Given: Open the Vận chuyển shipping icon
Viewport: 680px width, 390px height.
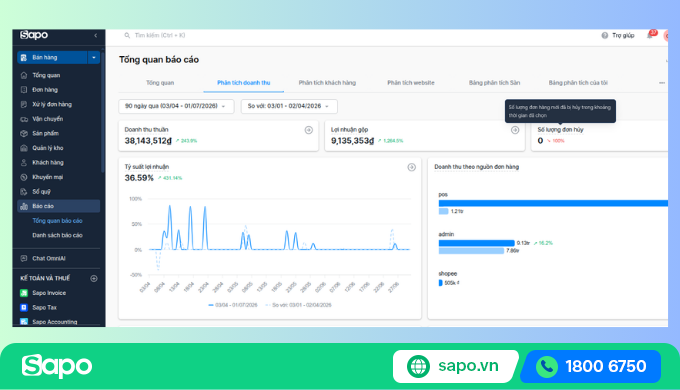Looking at the screenshot, I should point(24,119).
